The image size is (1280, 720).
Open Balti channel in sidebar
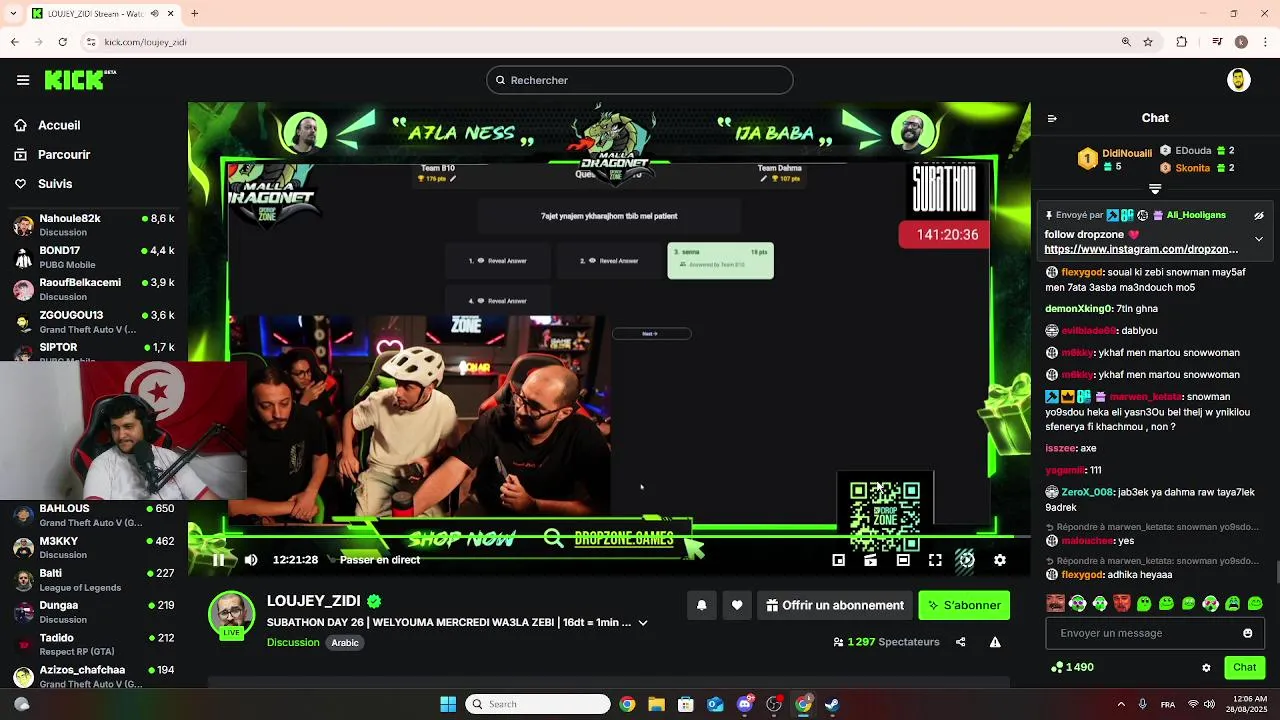click(x=94, y=580)
